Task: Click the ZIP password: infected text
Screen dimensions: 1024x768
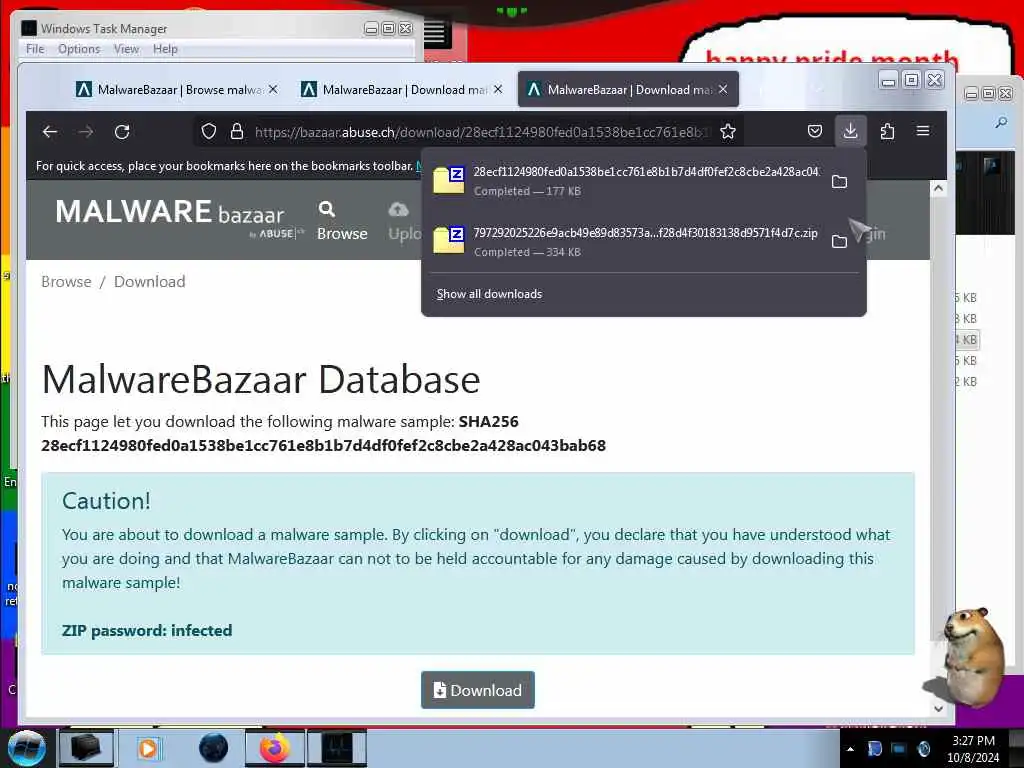Action: click(147, 630)
